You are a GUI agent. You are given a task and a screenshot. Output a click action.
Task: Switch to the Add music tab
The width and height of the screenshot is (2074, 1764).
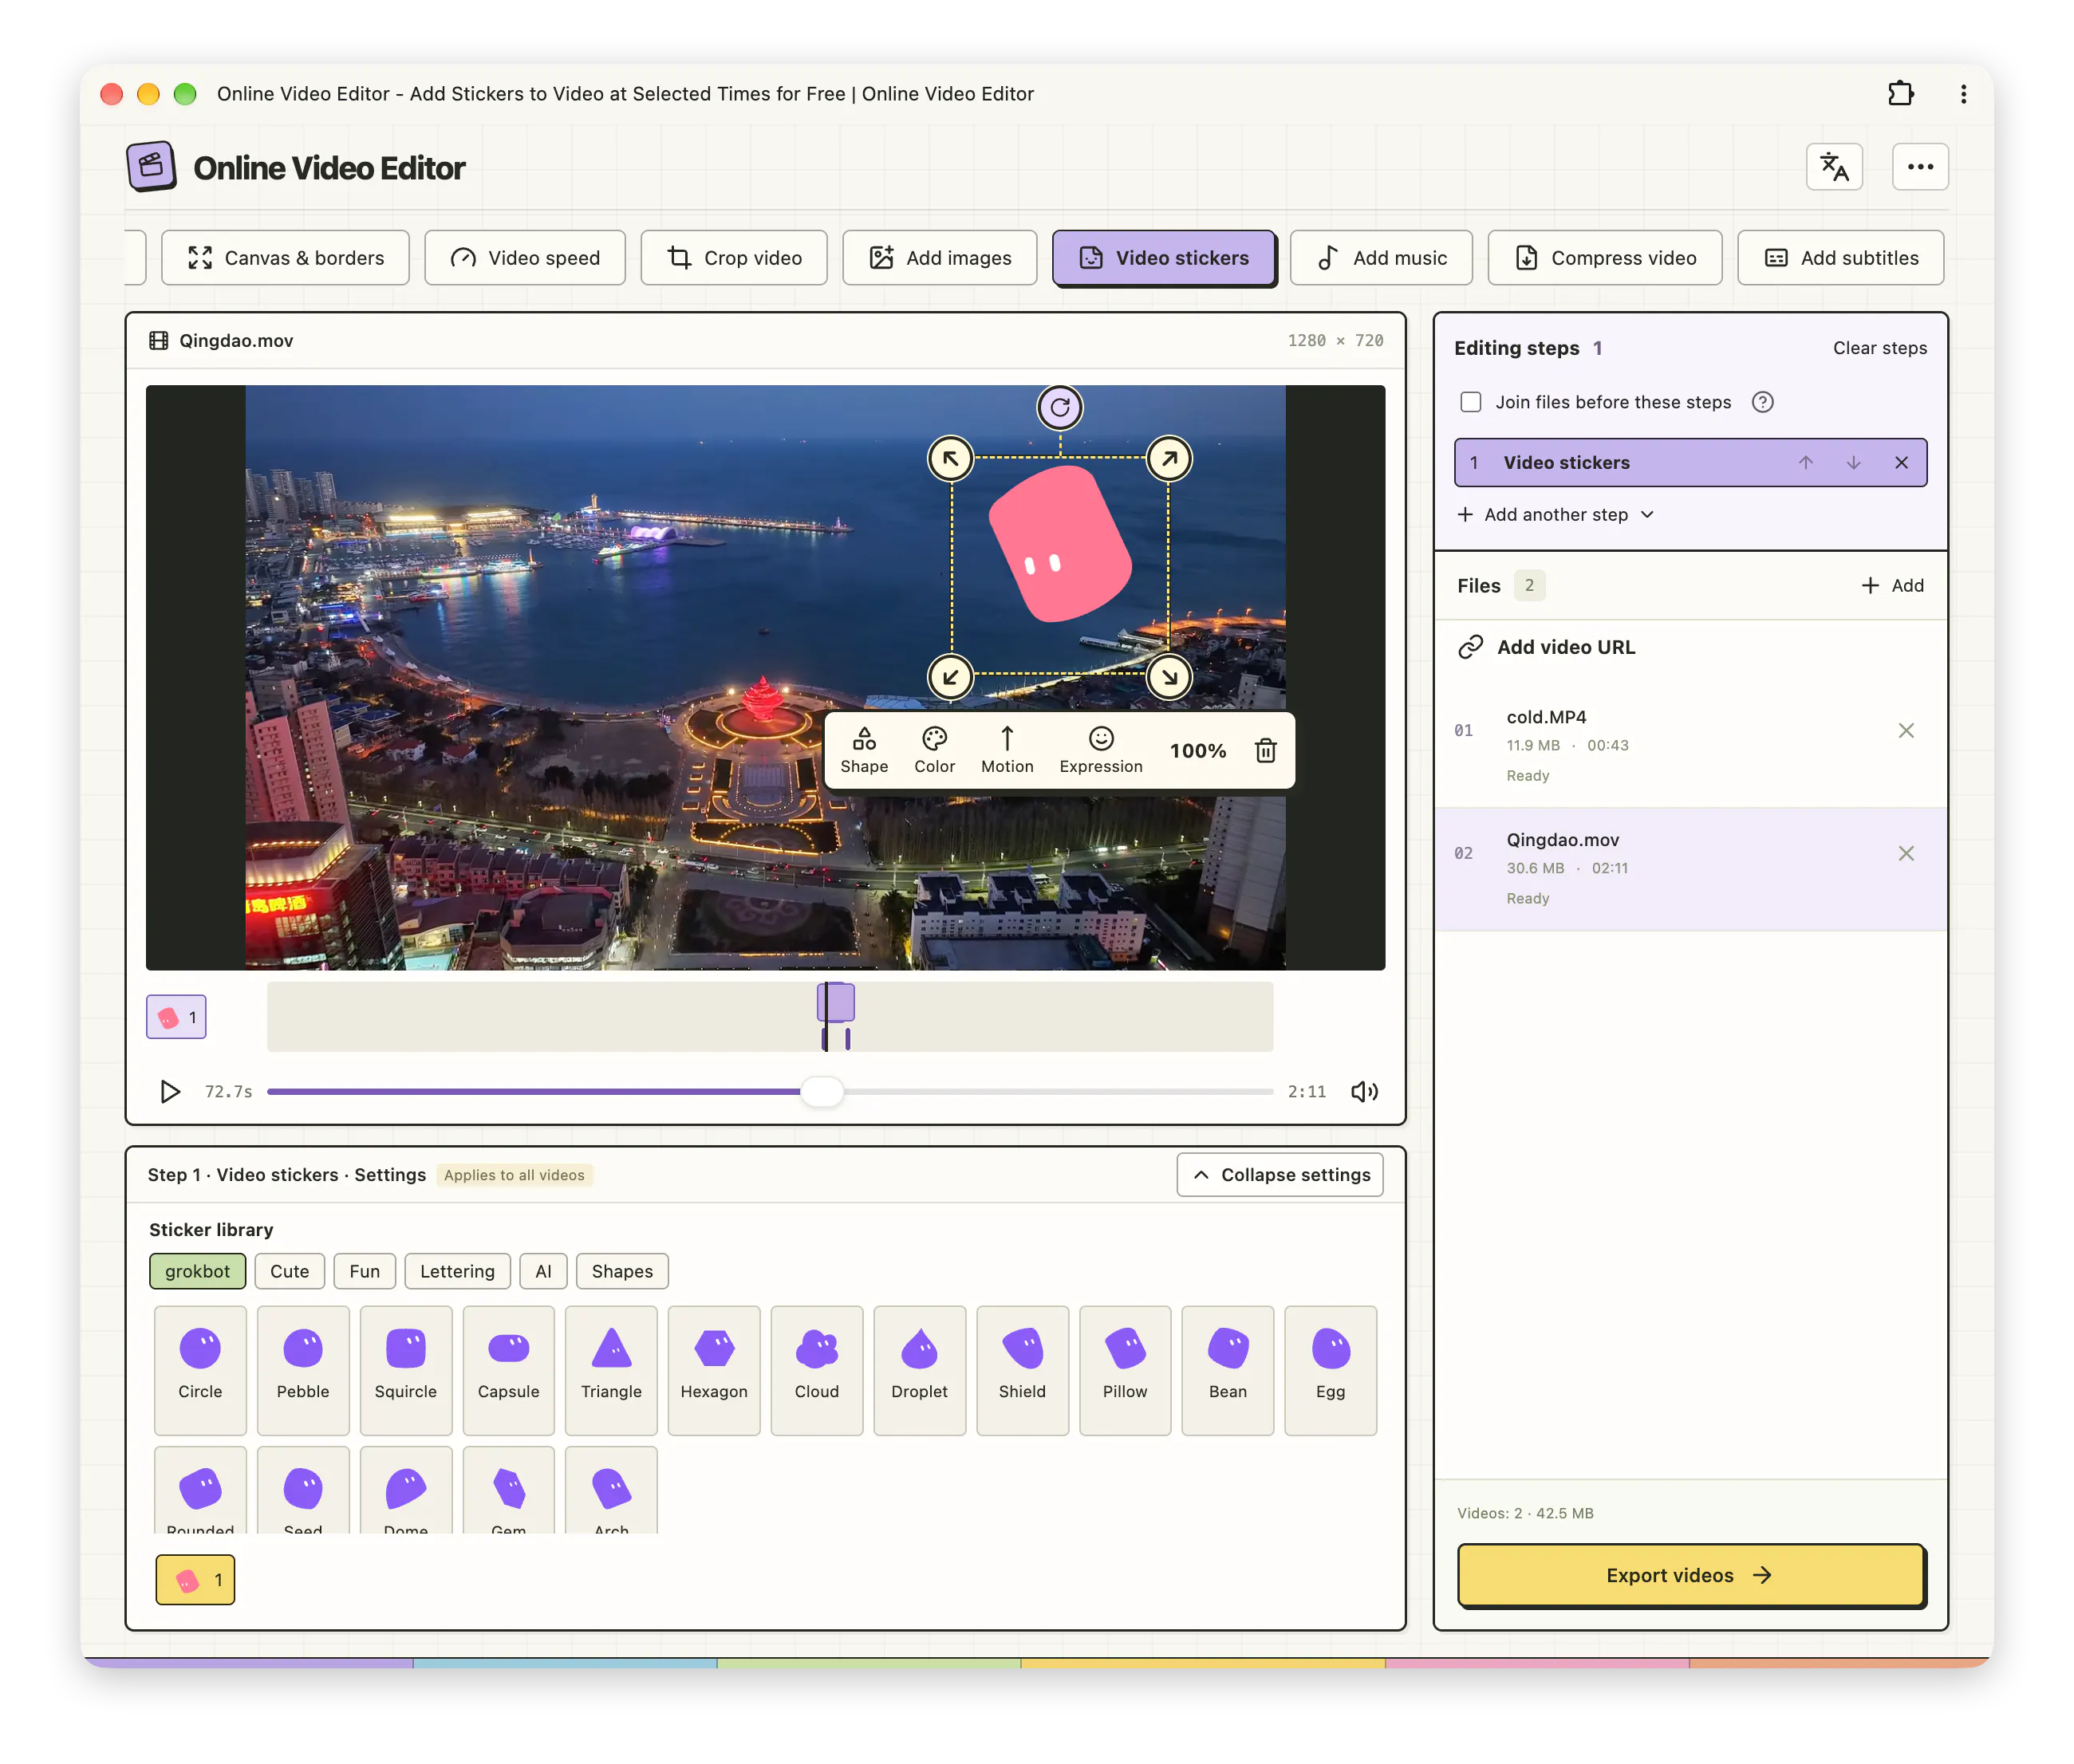coord(1380,258)
